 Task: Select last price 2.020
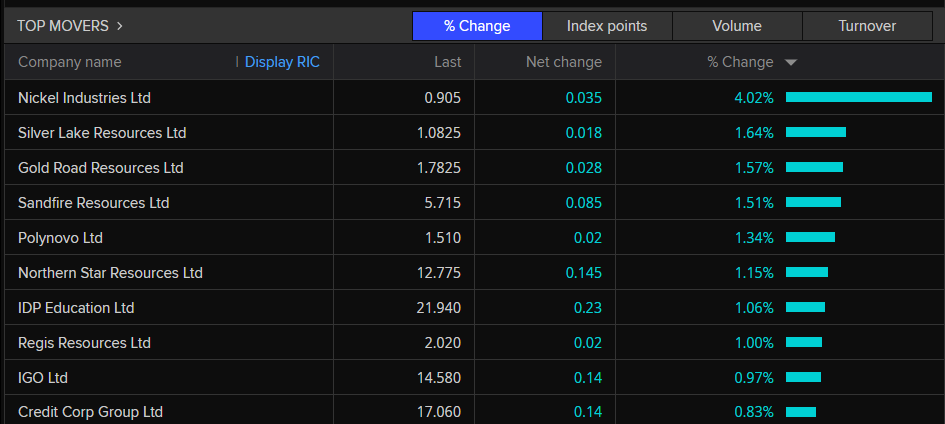443,343
